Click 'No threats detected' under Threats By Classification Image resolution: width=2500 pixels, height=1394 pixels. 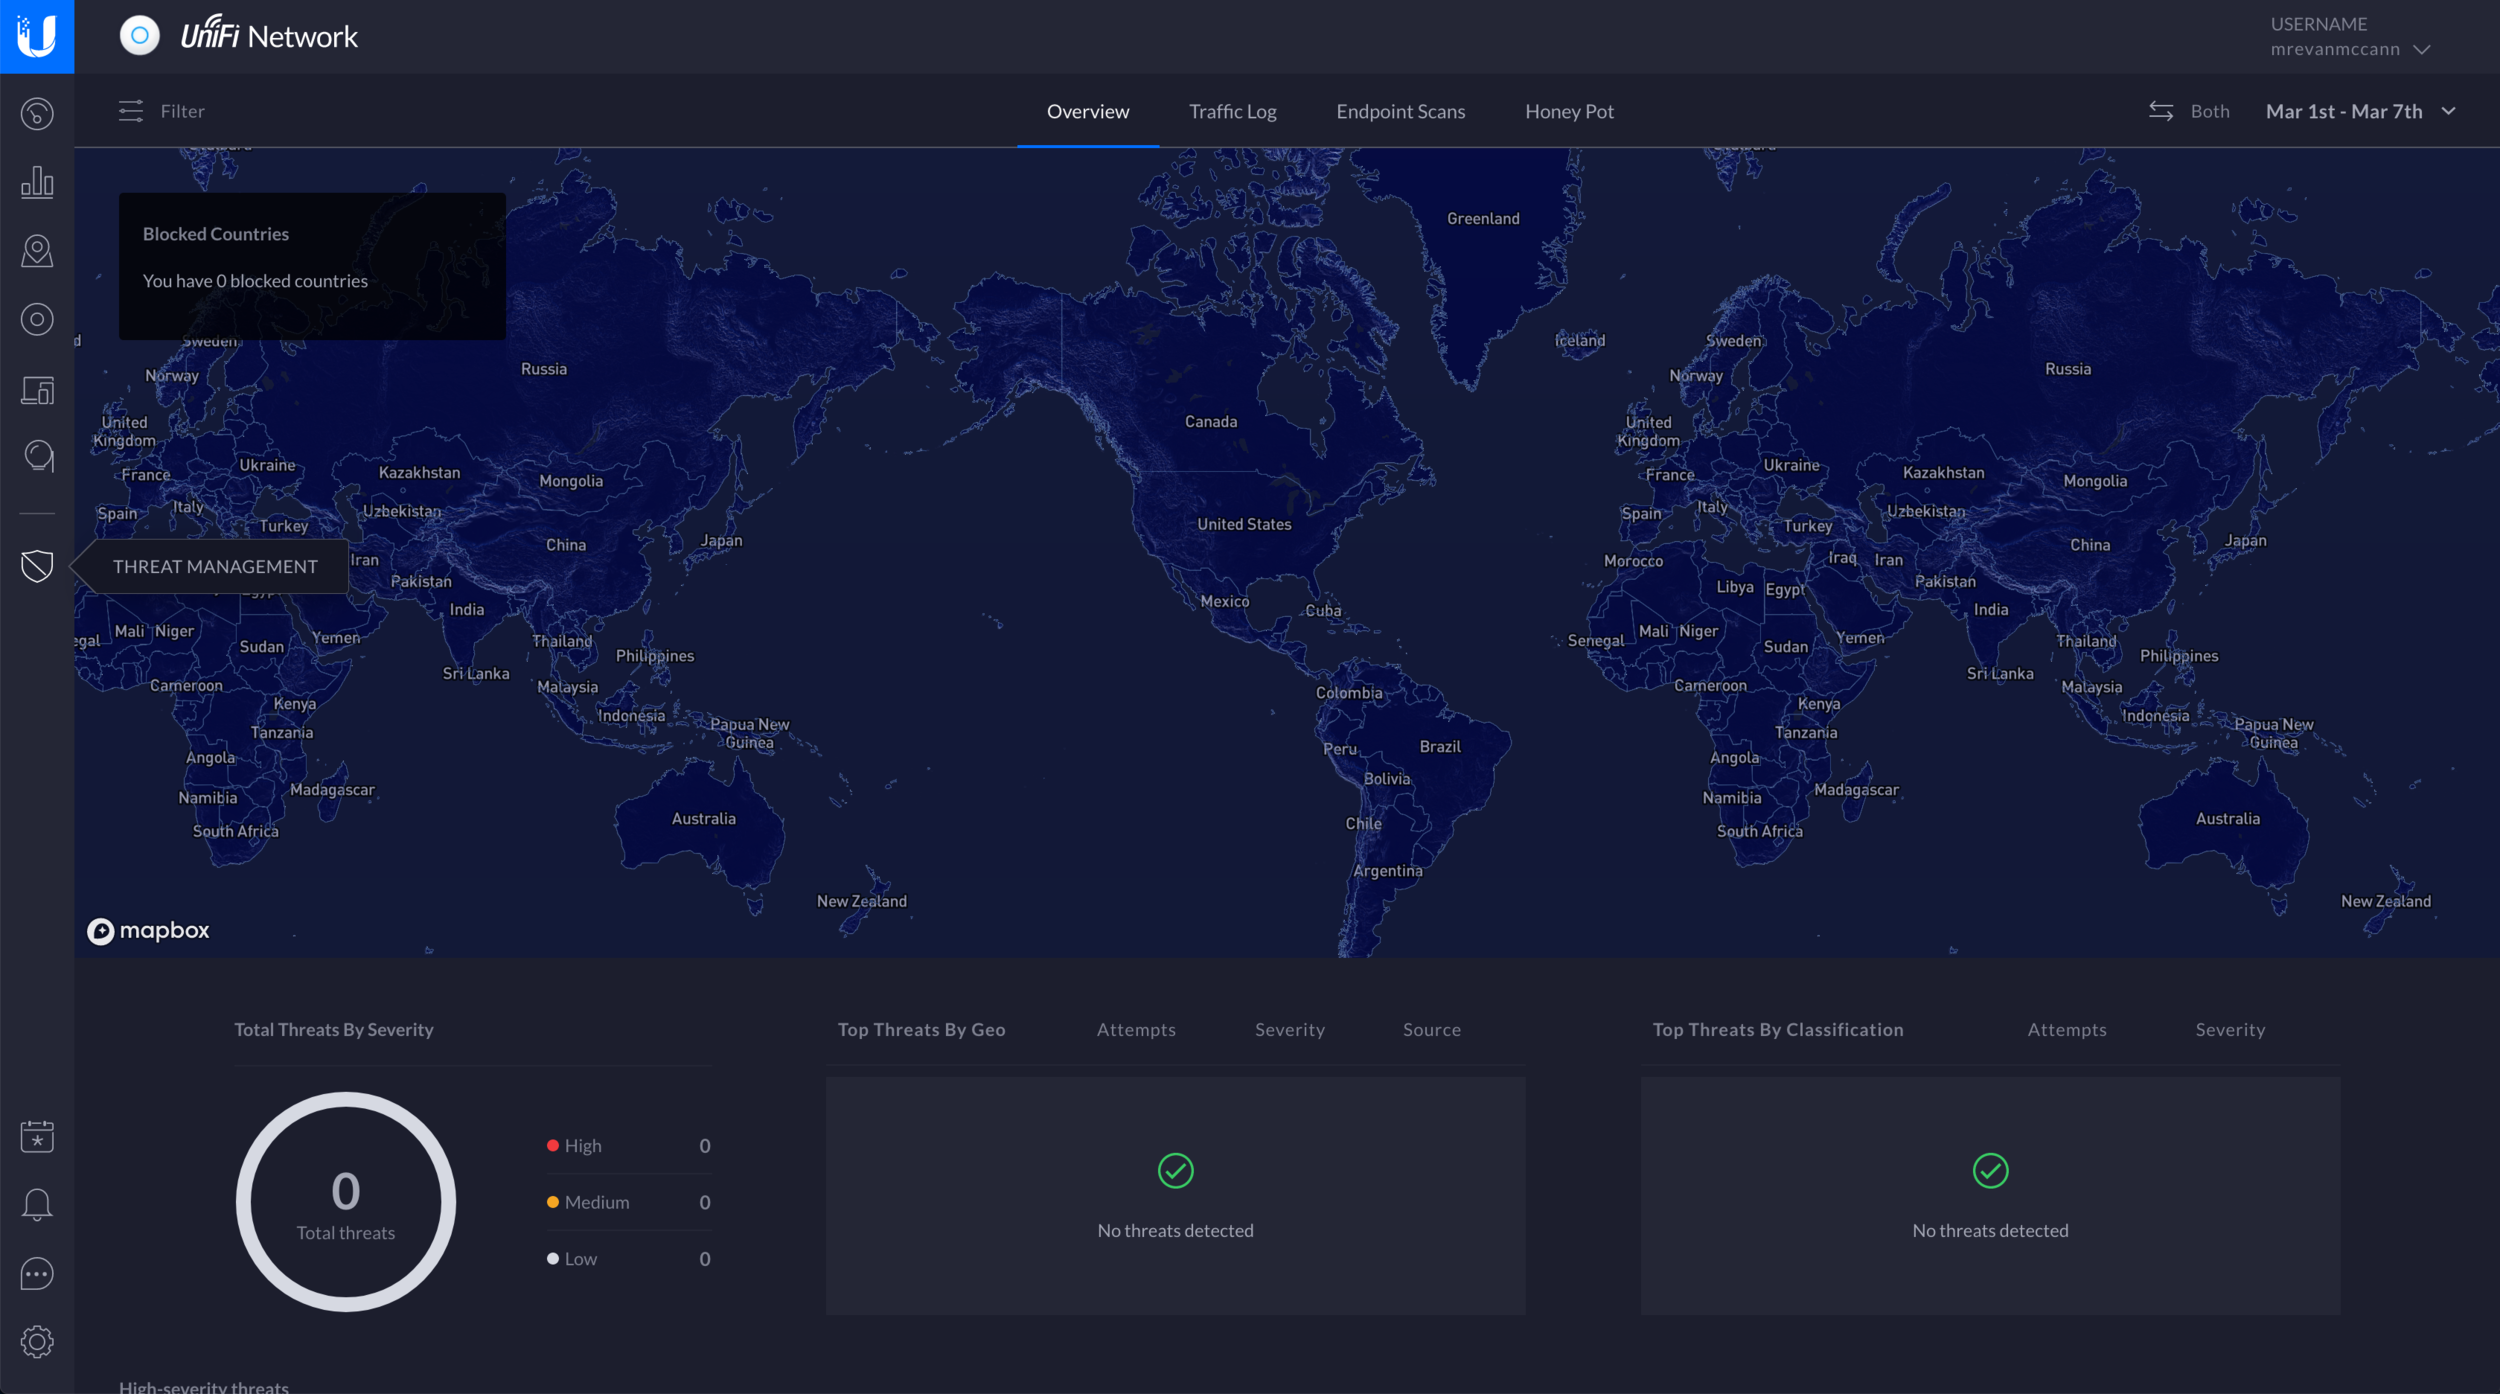(1990, 1231)
